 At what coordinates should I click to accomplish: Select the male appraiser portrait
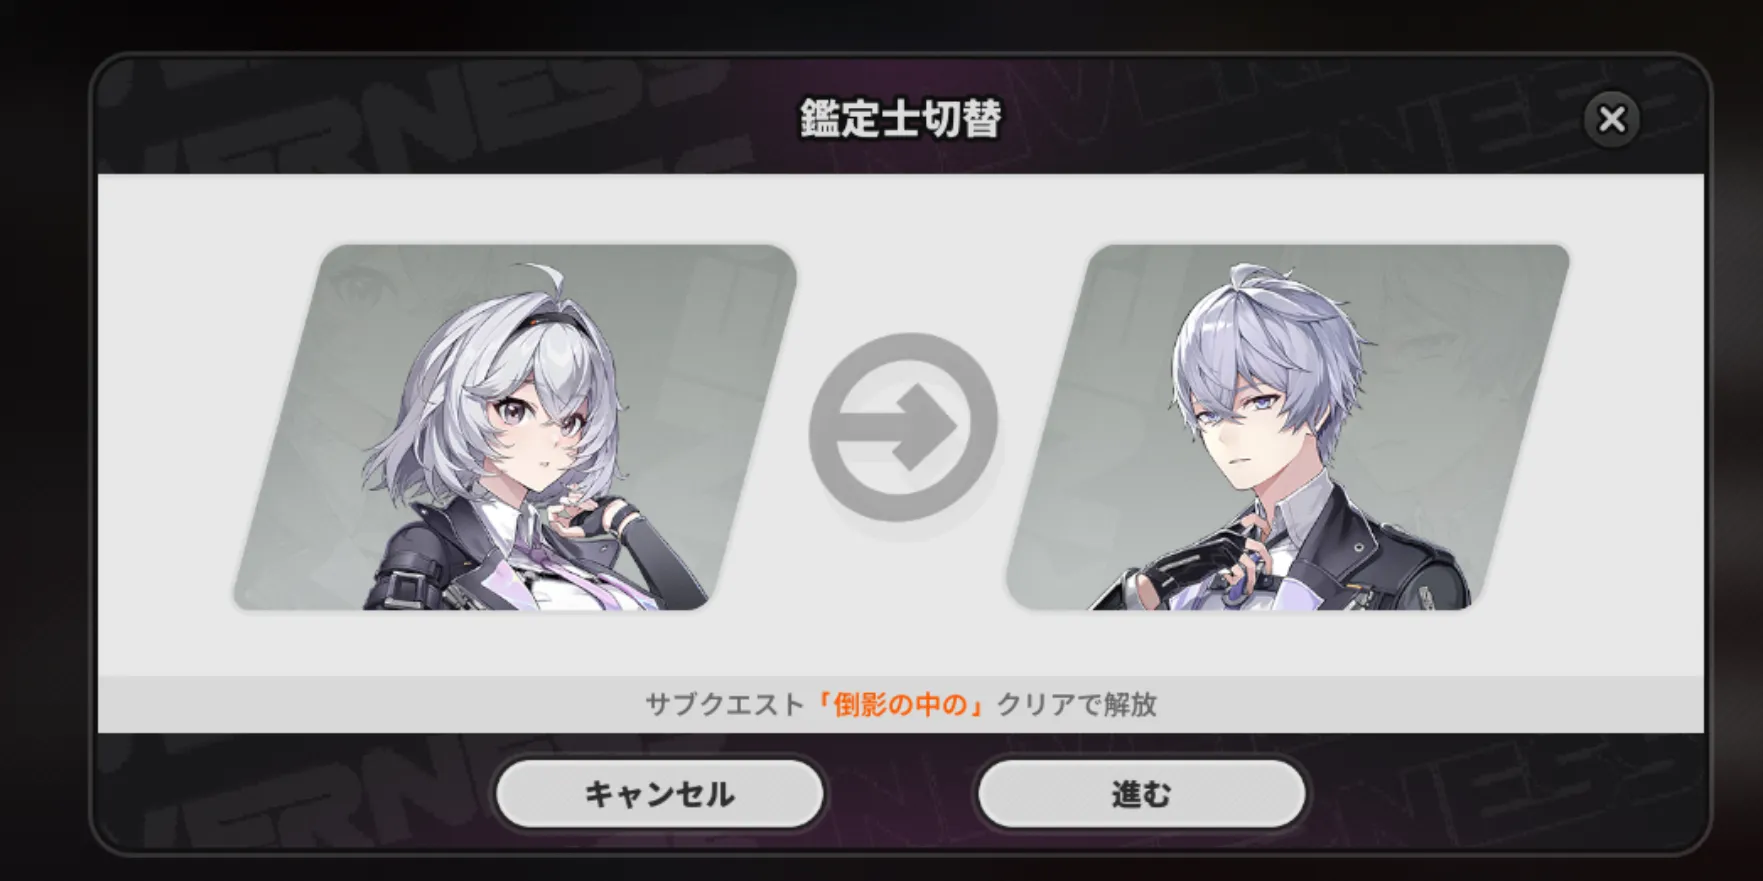[x=1288, y=427]
